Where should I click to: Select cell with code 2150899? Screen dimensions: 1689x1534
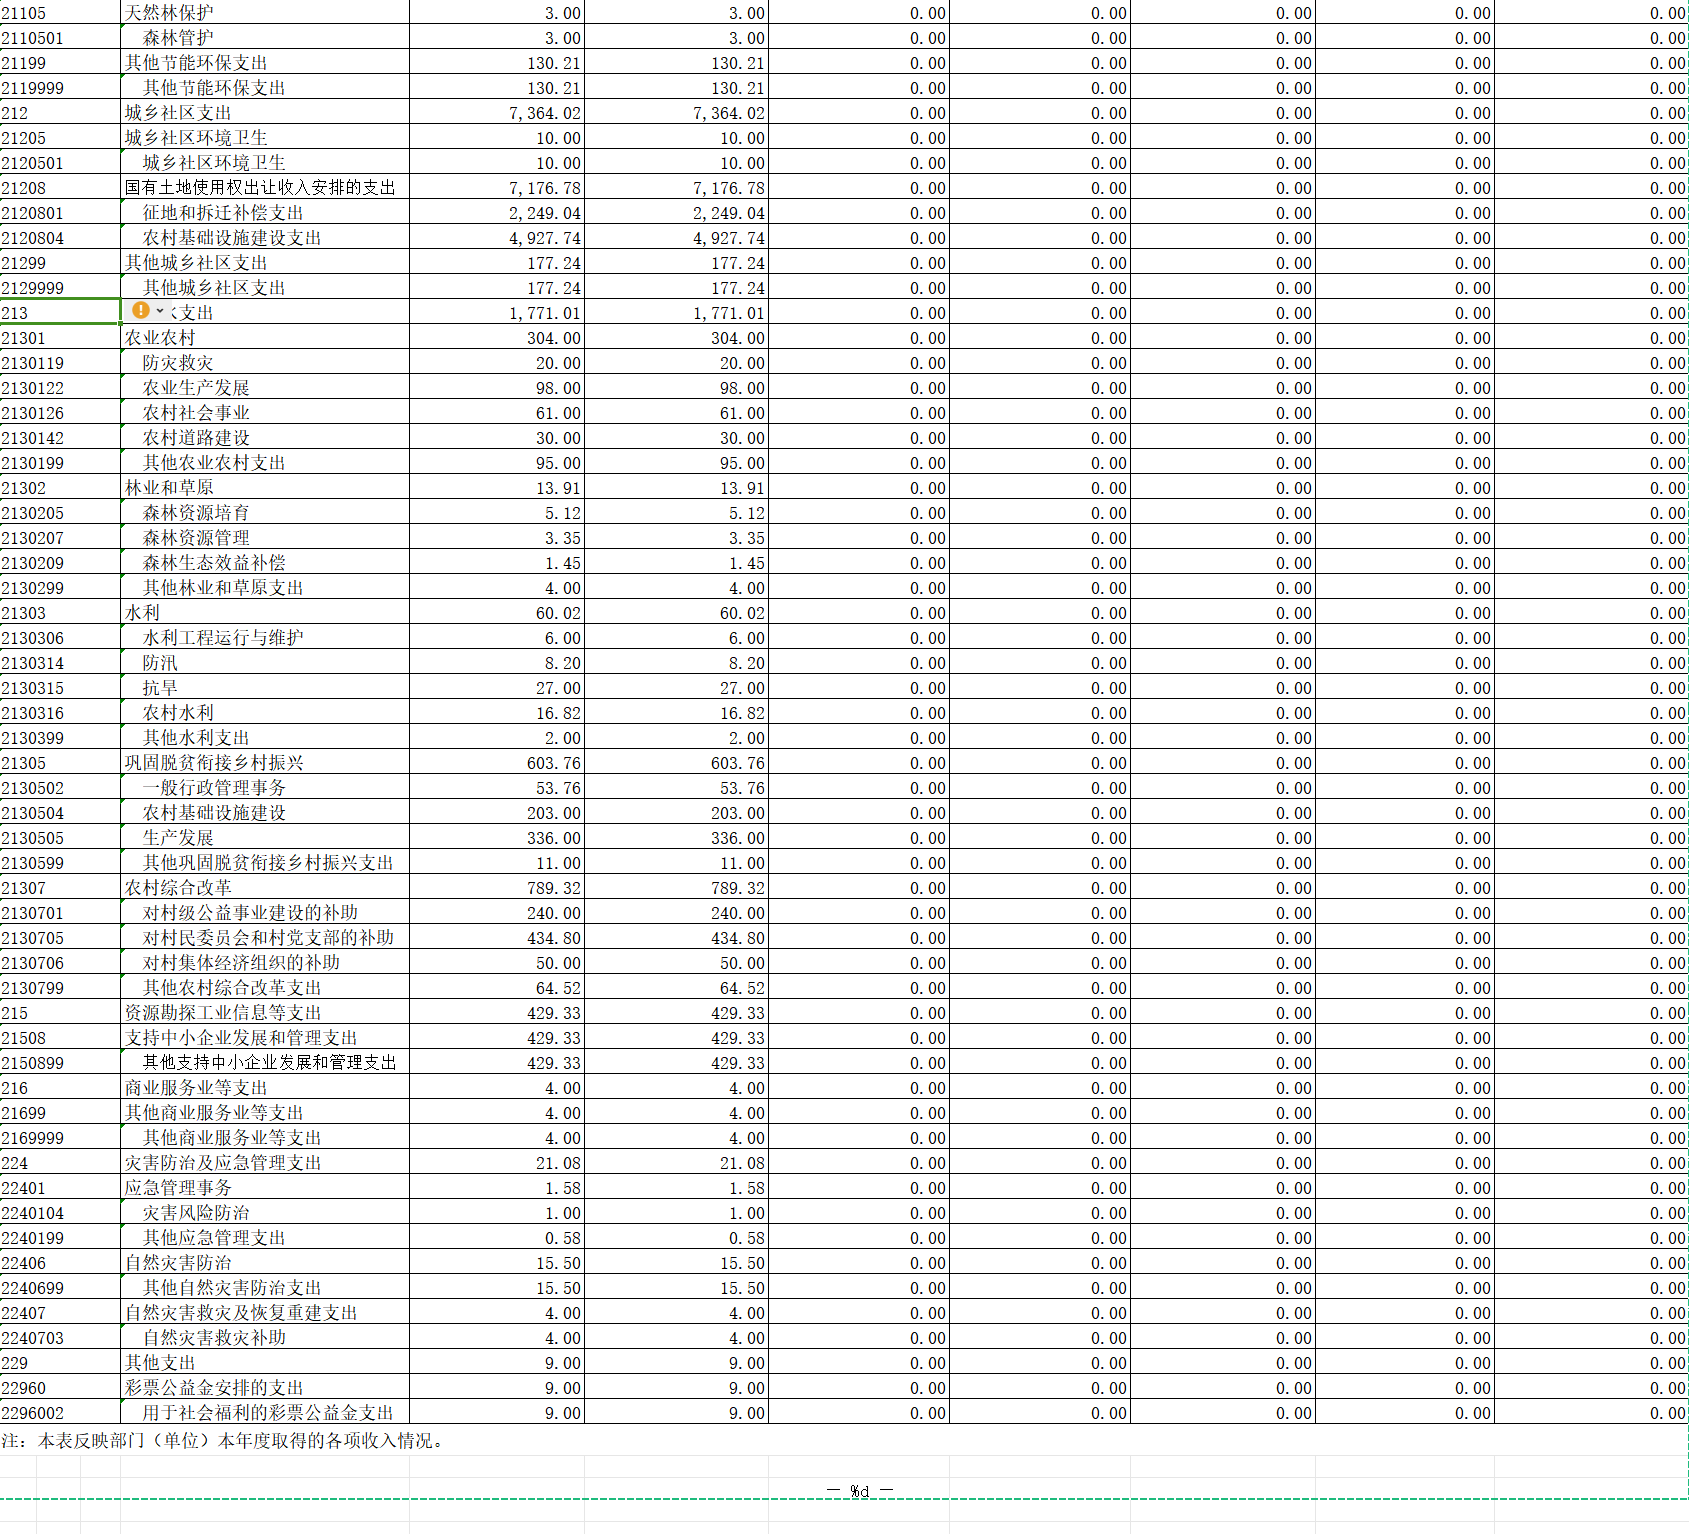pos(59,1063)
